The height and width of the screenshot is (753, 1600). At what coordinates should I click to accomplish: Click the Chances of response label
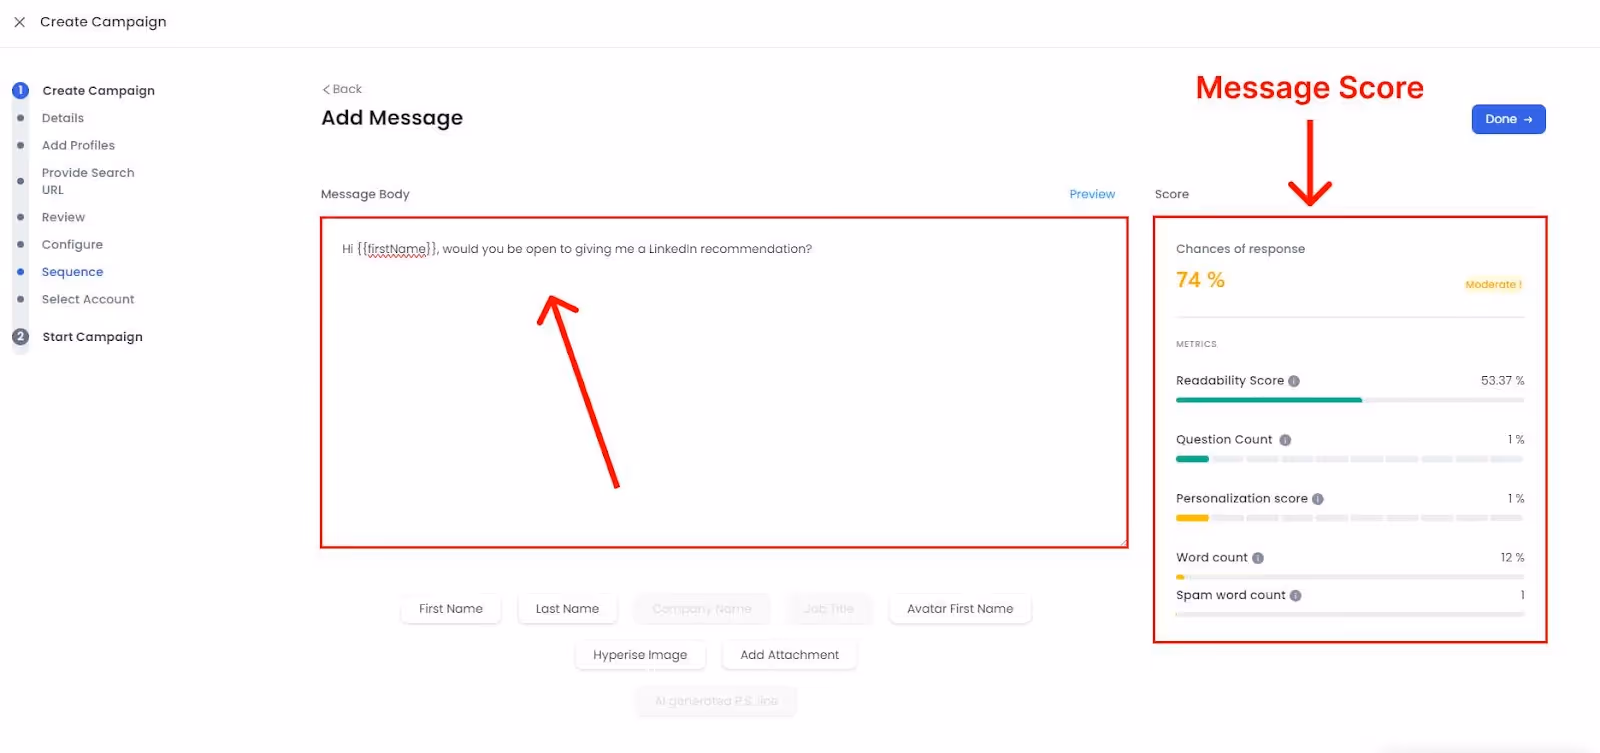pyautogui.click(x=1240, y=249)
